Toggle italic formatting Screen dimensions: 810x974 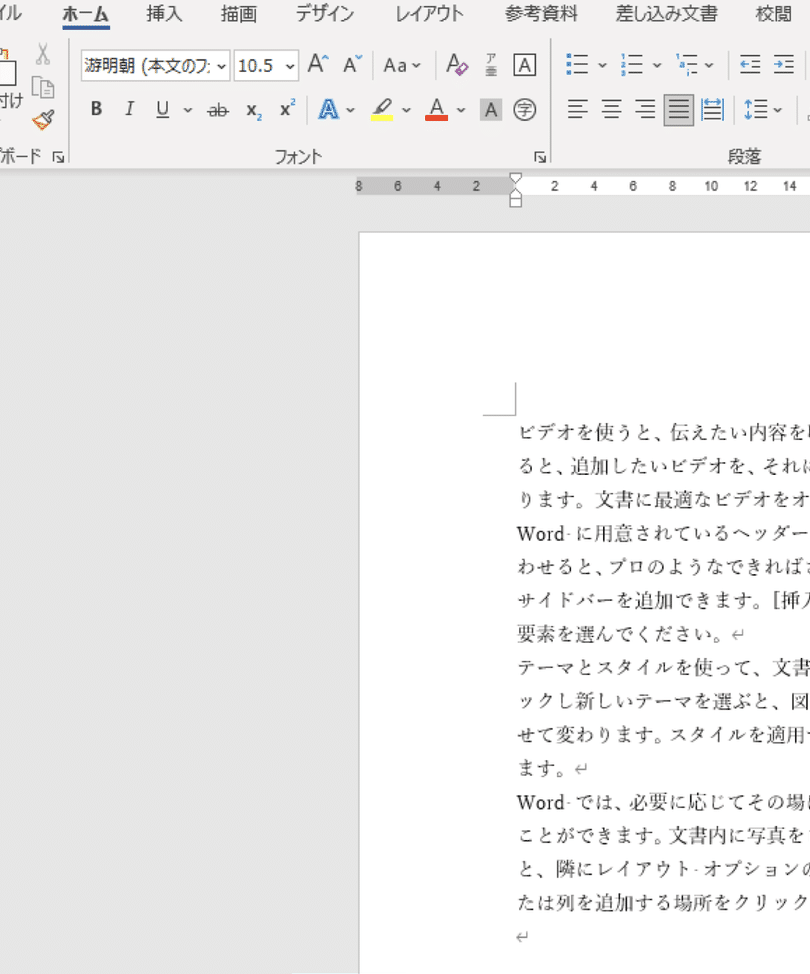pyautogui.click(x=129, y=109)
